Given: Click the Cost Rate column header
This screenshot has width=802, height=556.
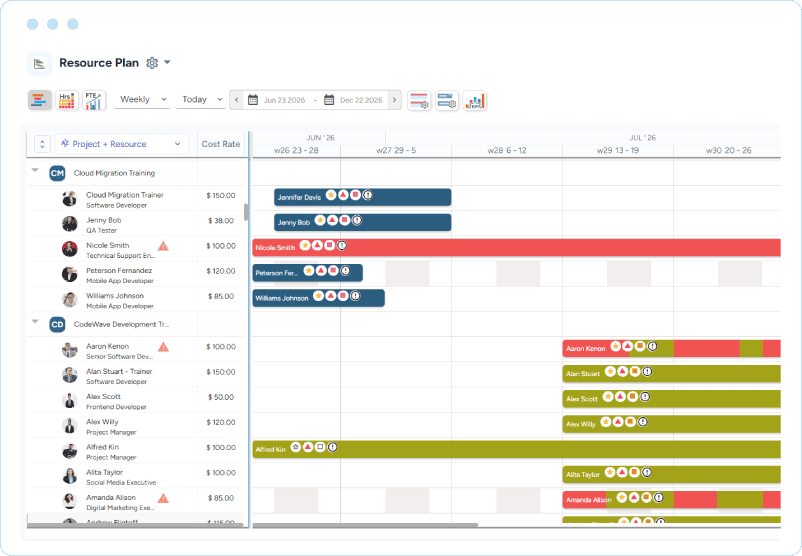Looking at the screenshot, I should 220,144.
